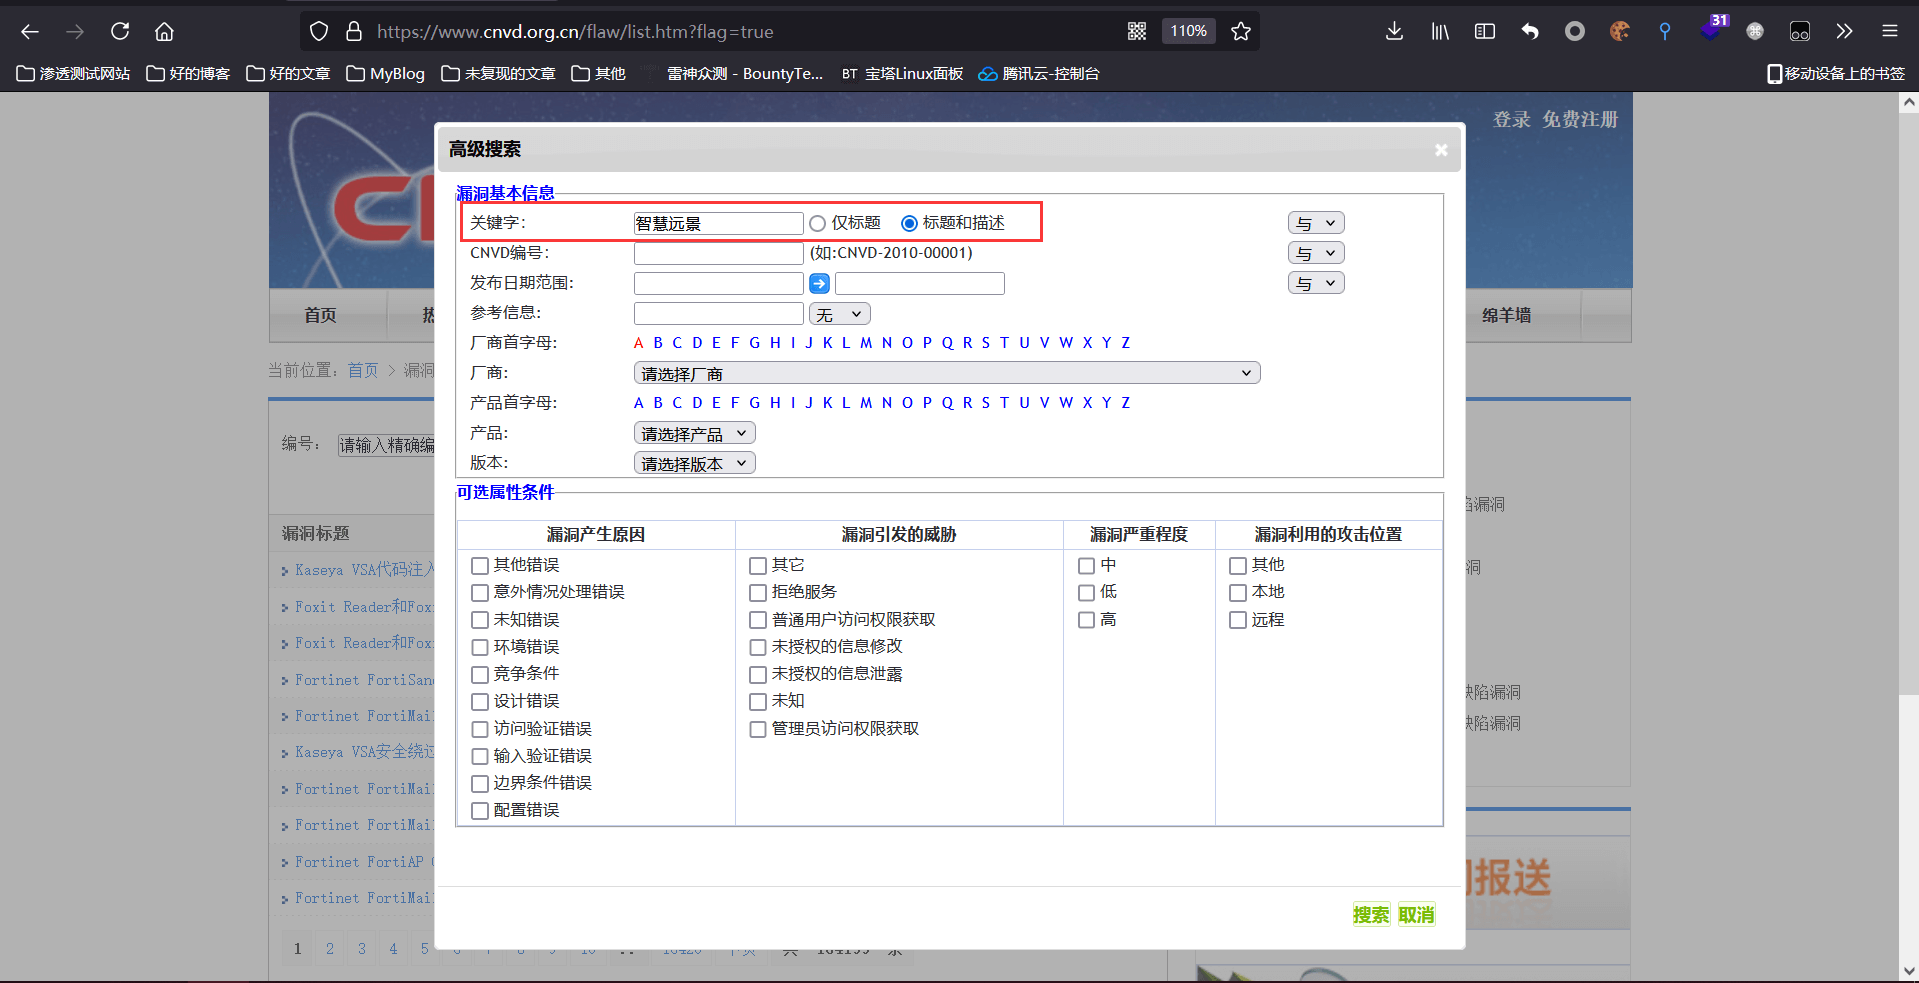Click the tracking protection shield icon
Viewport: 1919px width, 983px height.
coord(319,31)
